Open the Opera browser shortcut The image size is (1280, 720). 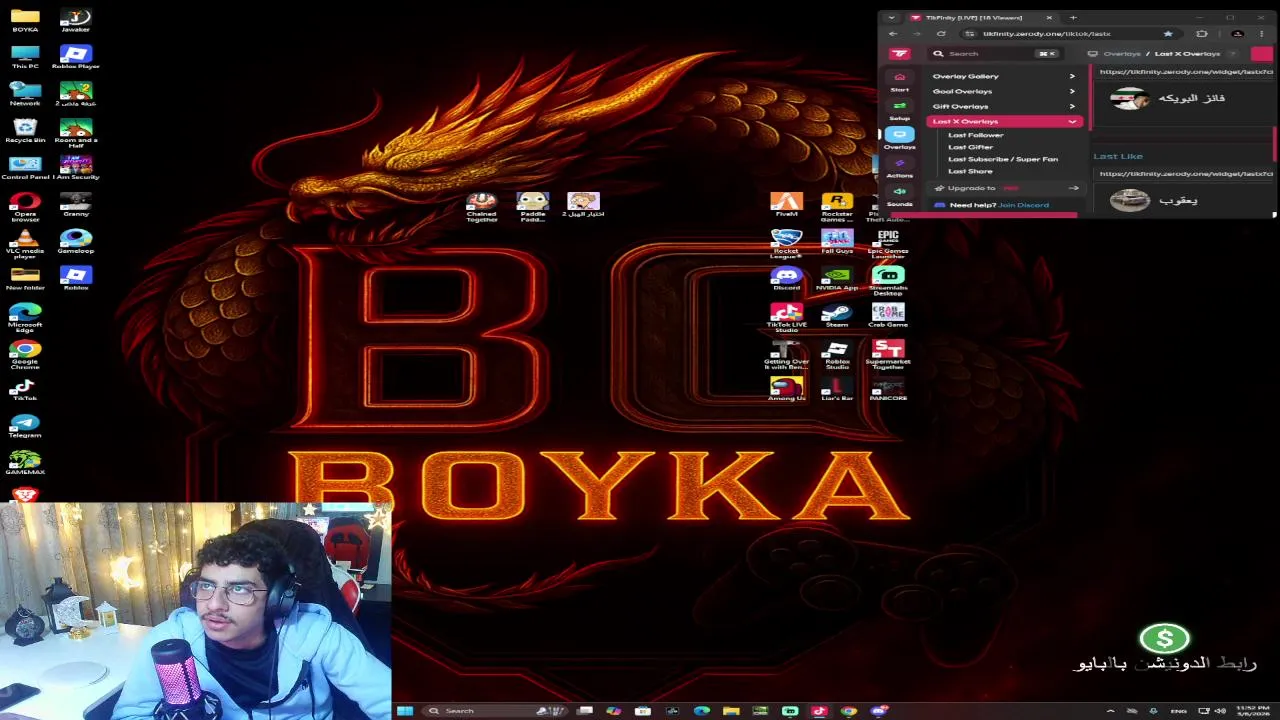(25, 208)
